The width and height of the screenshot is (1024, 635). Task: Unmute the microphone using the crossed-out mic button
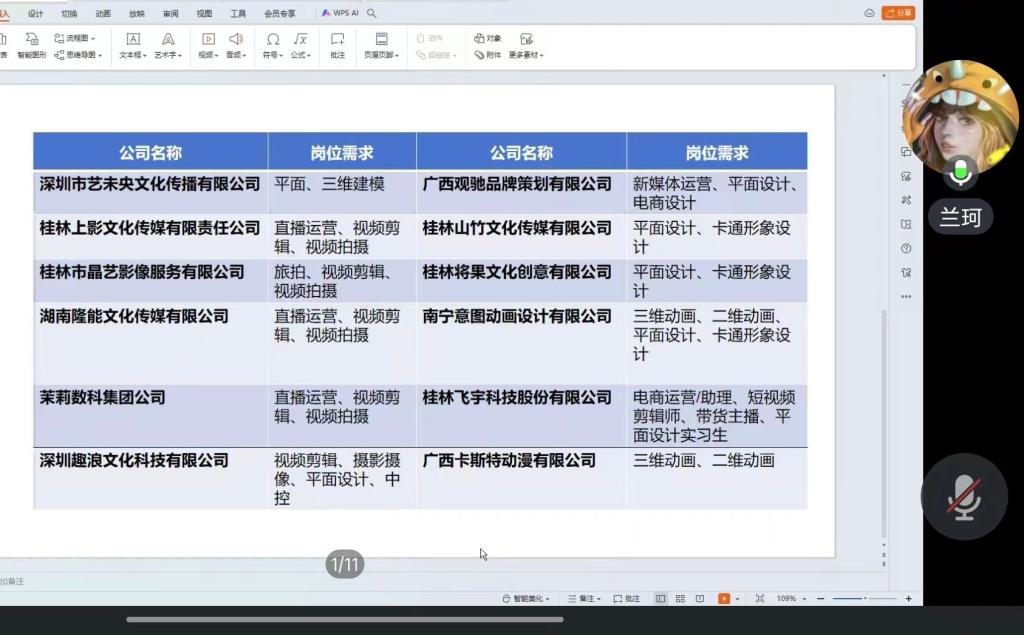[964, 497]
